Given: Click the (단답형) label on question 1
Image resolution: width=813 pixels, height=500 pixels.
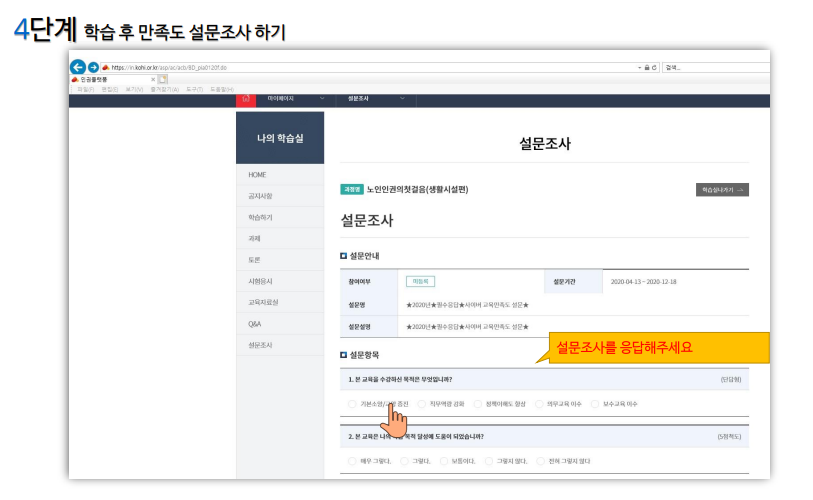Looking at the screenshot, I should point(731,380).
